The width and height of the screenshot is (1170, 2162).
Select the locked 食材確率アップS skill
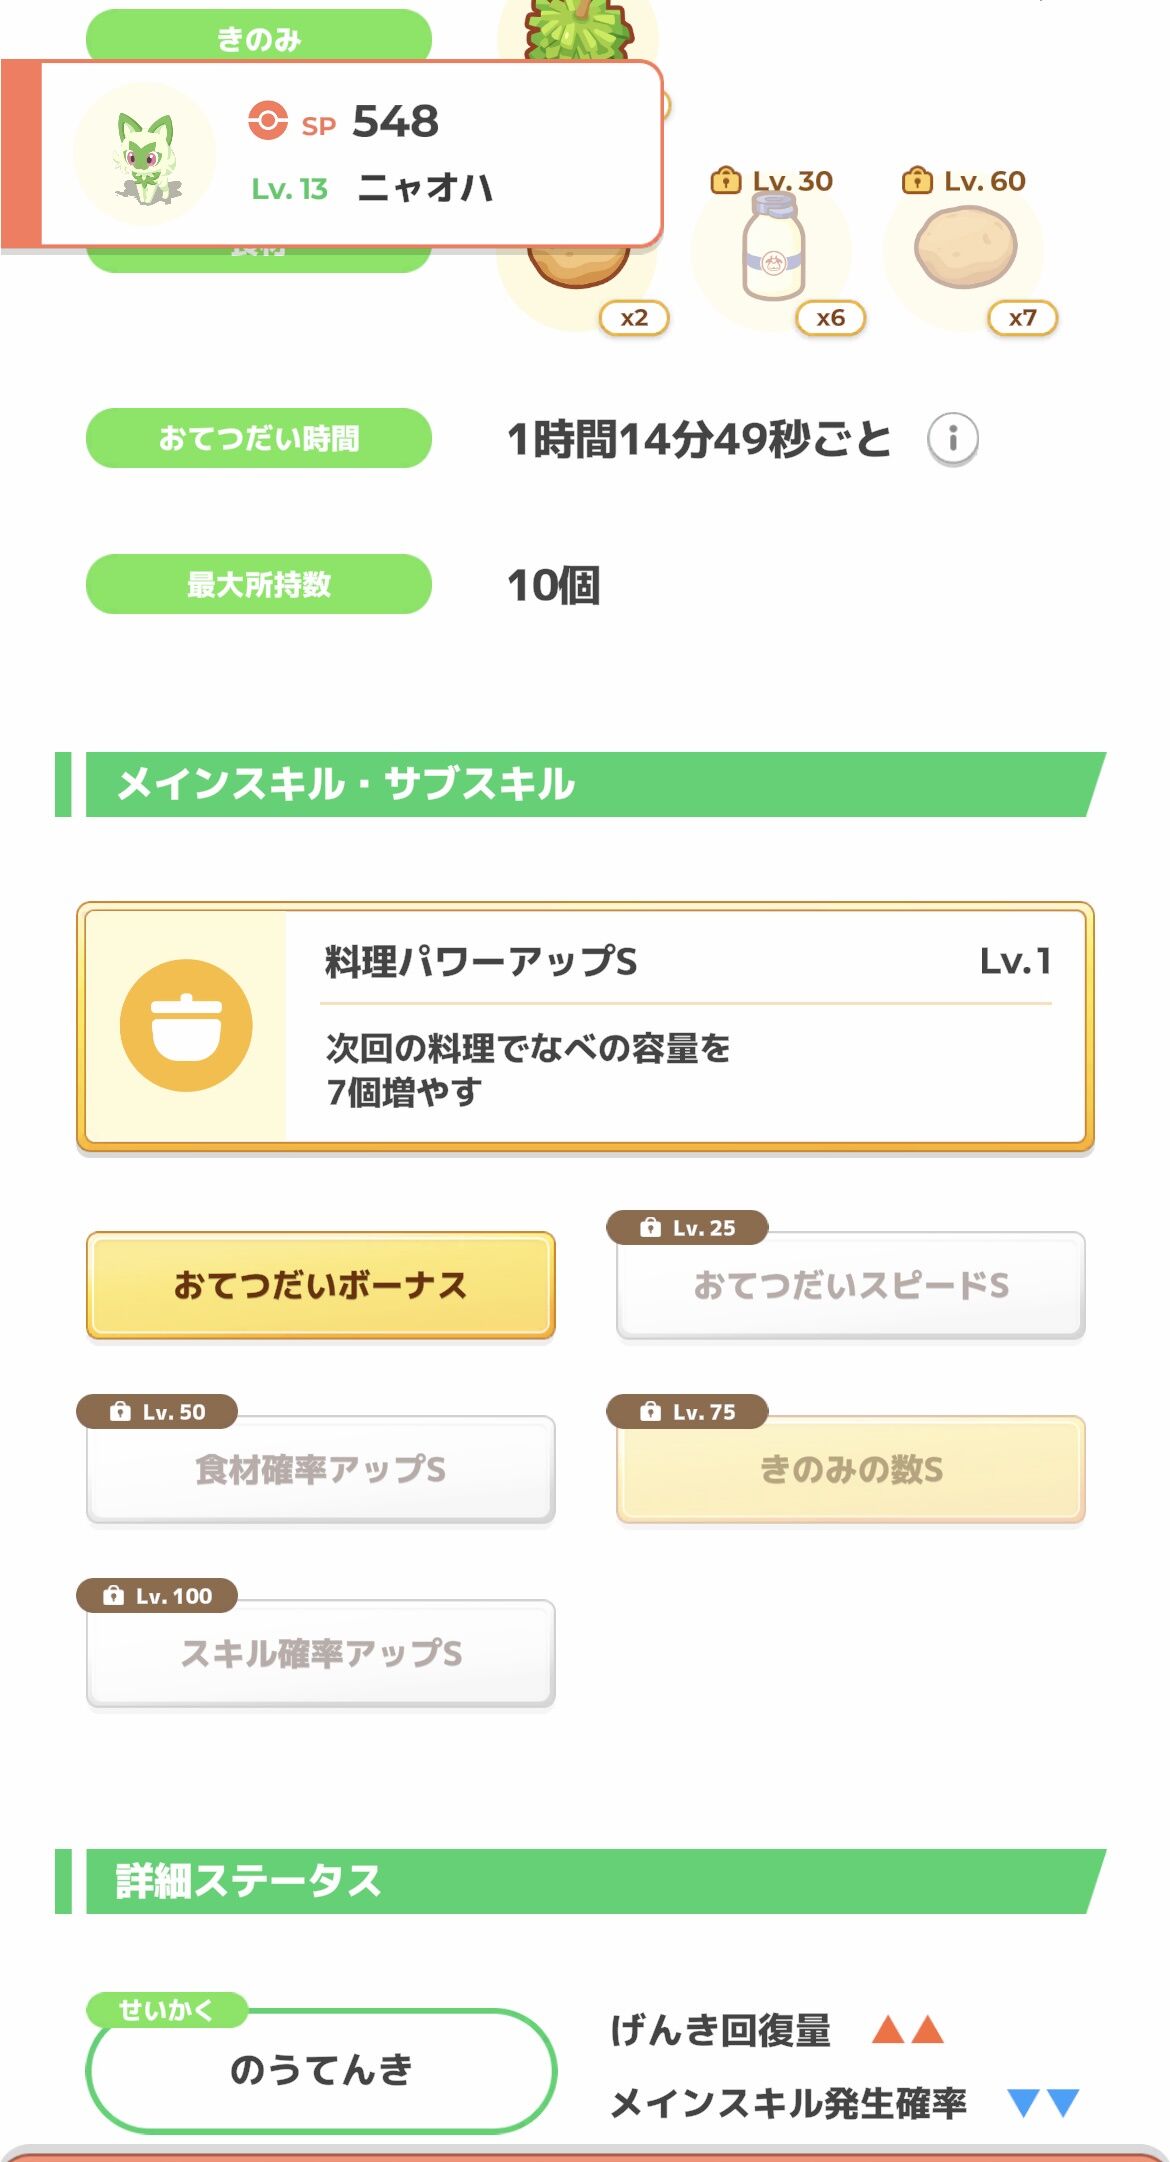click(x=320, y=1469)
